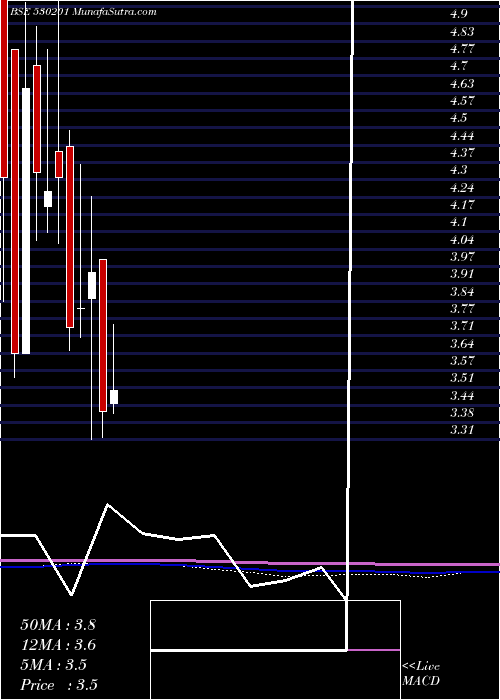Click the 3.51 price axis label
500x700 pixels.
pos(462,378)
